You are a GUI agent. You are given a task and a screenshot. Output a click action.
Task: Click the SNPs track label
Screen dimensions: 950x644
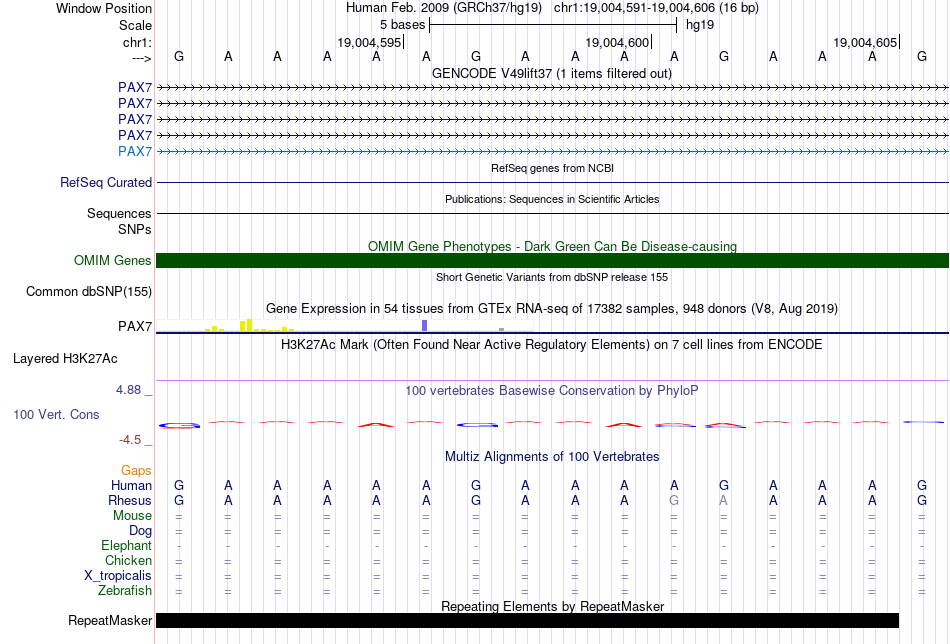point(135,230)
